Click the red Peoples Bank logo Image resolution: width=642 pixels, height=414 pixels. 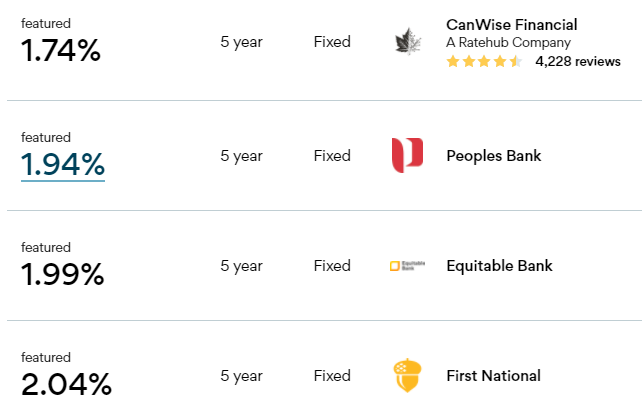pos(407,155)
